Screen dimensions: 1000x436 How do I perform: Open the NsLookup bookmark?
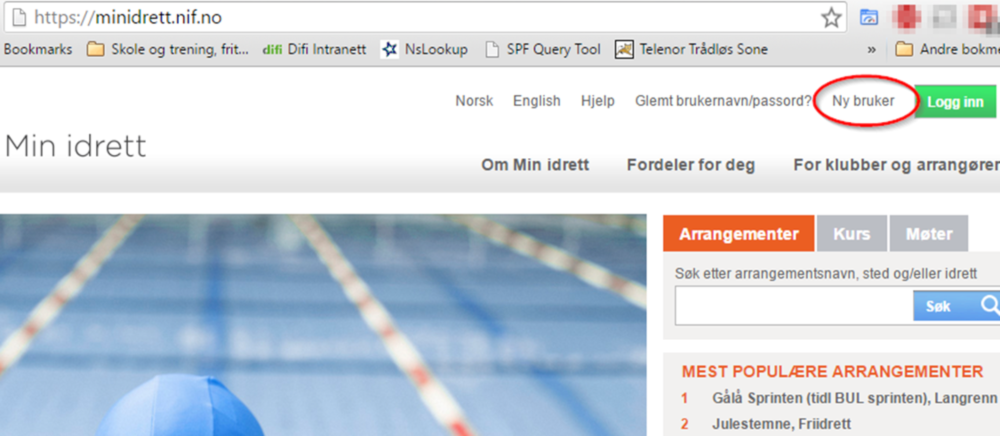tap(424, 49)
